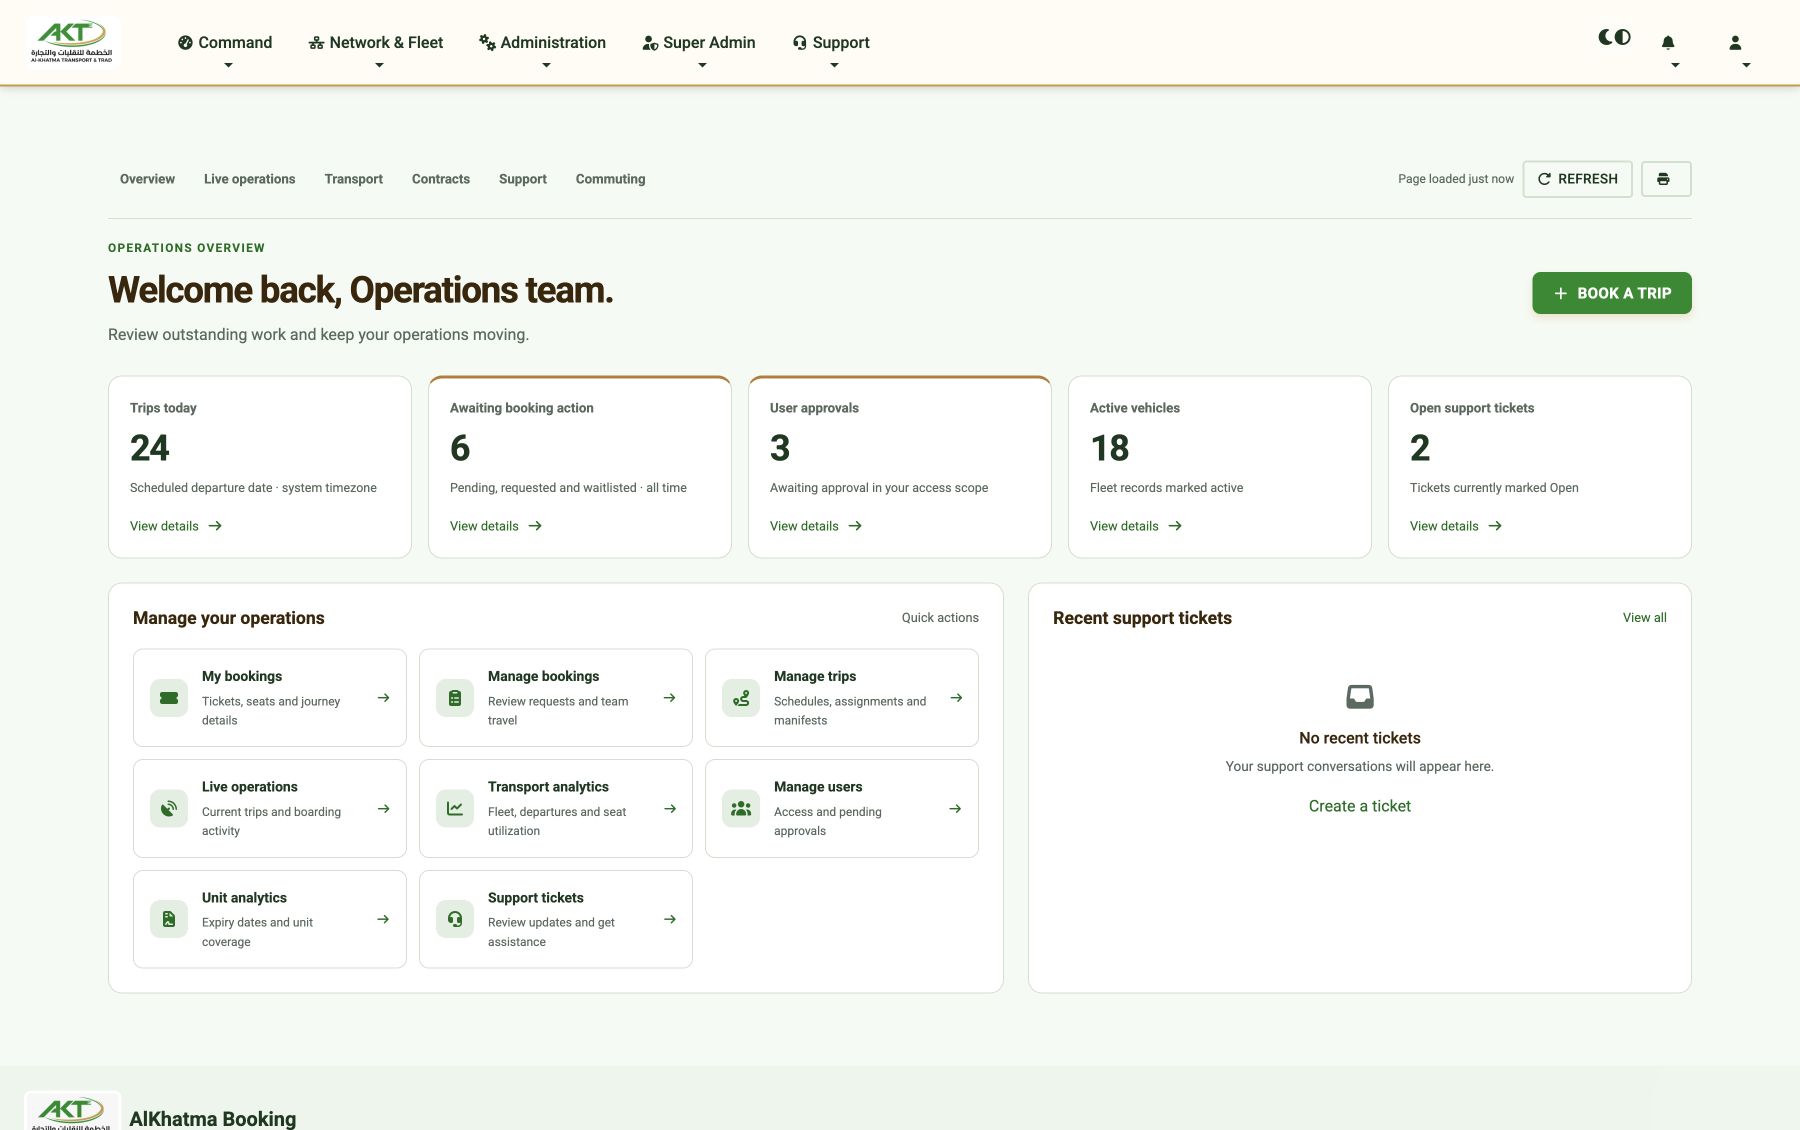Viewport: 1800px width, 1130px height.
Task: Switch to the Live operations tab
Action: 250,179
